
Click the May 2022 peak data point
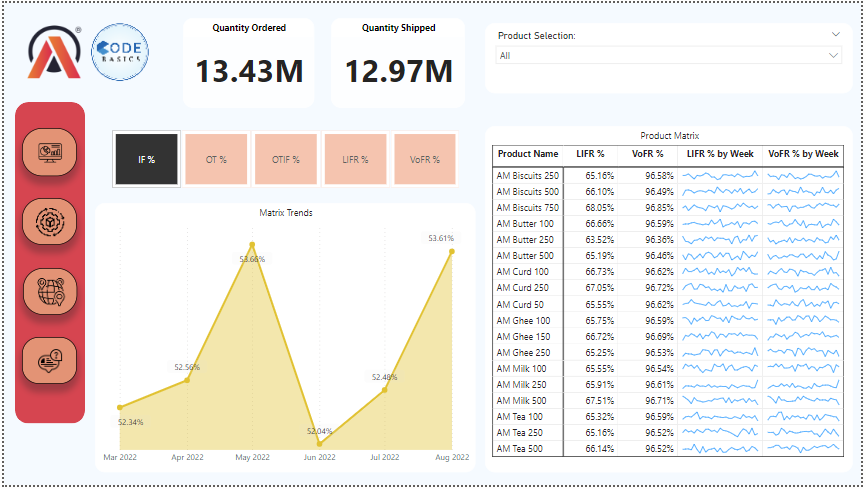[252, 244]
